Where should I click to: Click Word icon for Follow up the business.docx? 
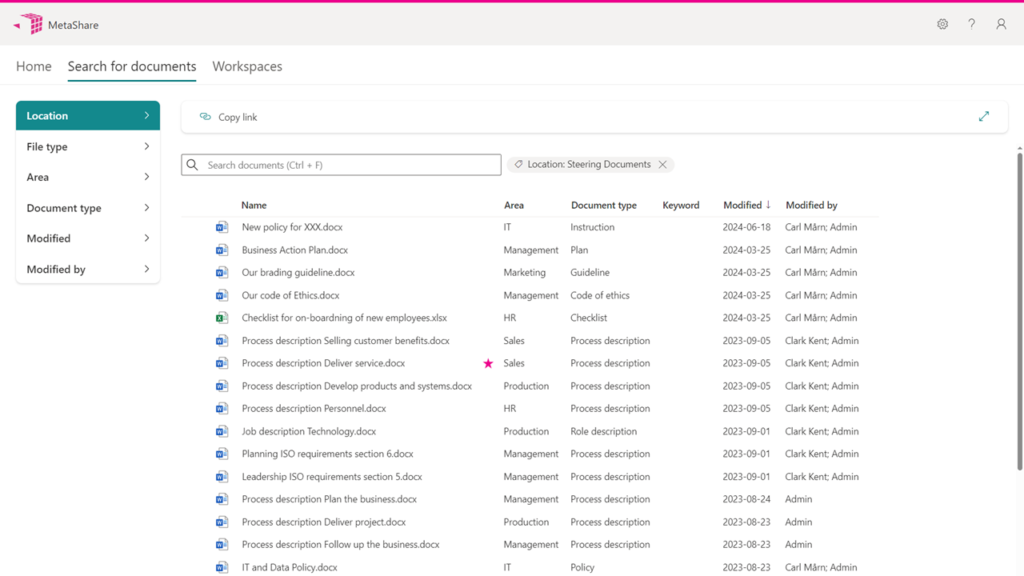[222, 545]
